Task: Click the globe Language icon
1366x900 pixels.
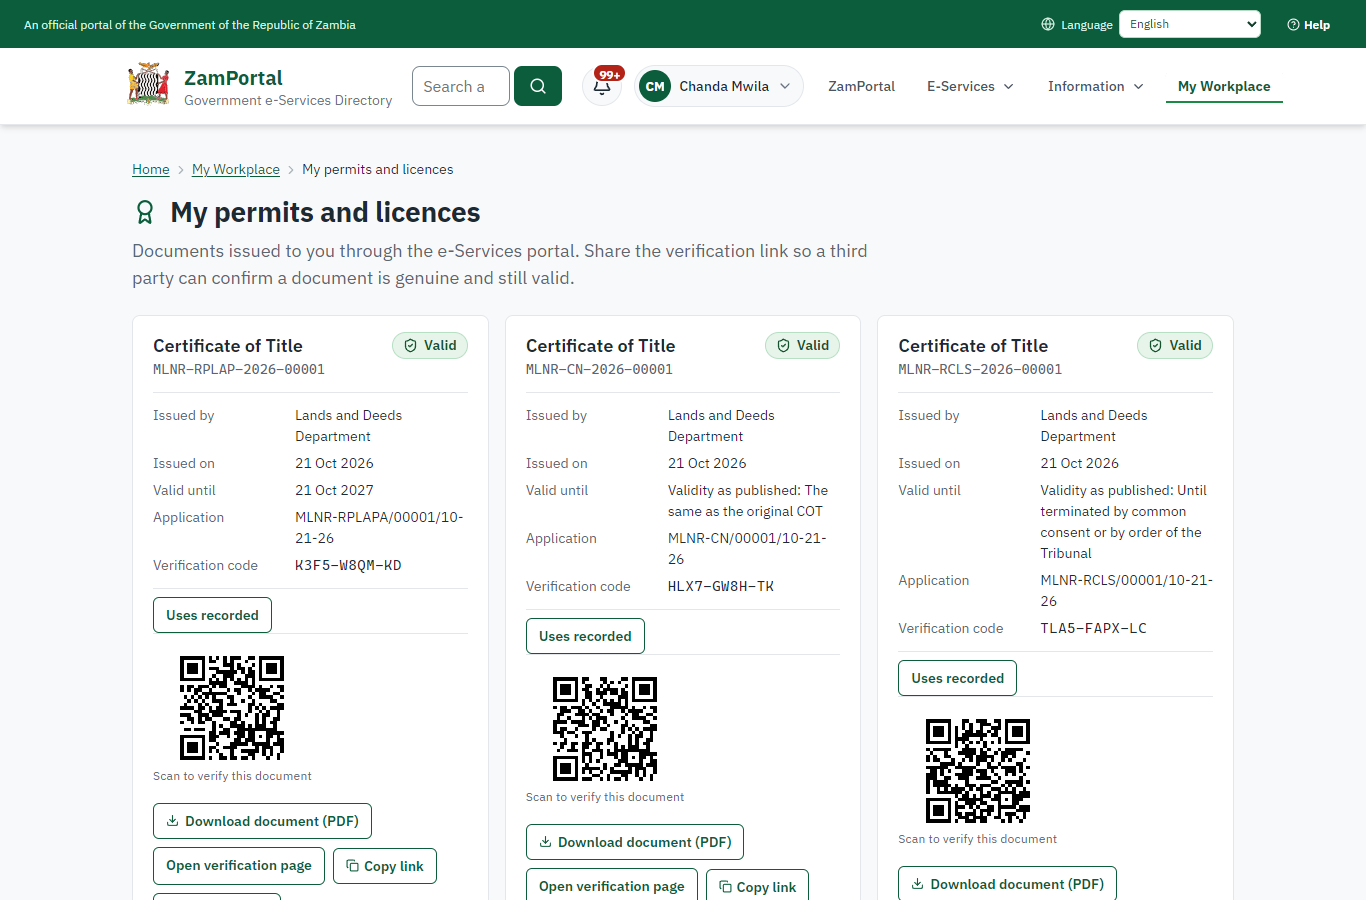Action: [x=1048, y=24]
